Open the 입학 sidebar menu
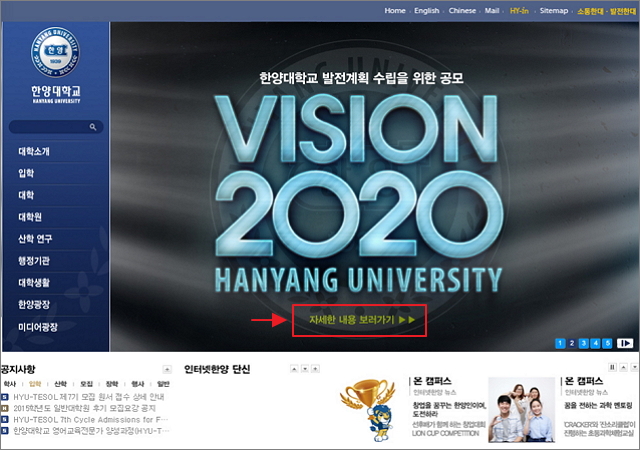Image resolution: width=640 pixels, height=450 pixels. point(26,174)
